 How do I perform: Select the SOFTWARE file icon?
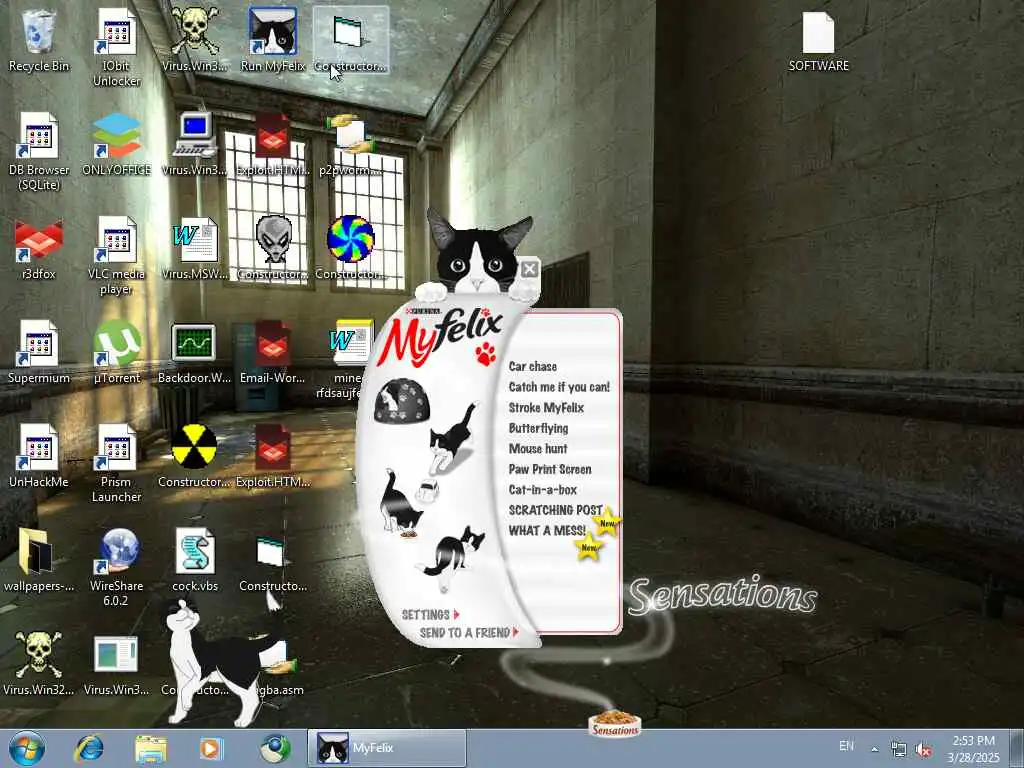point(818,40)
